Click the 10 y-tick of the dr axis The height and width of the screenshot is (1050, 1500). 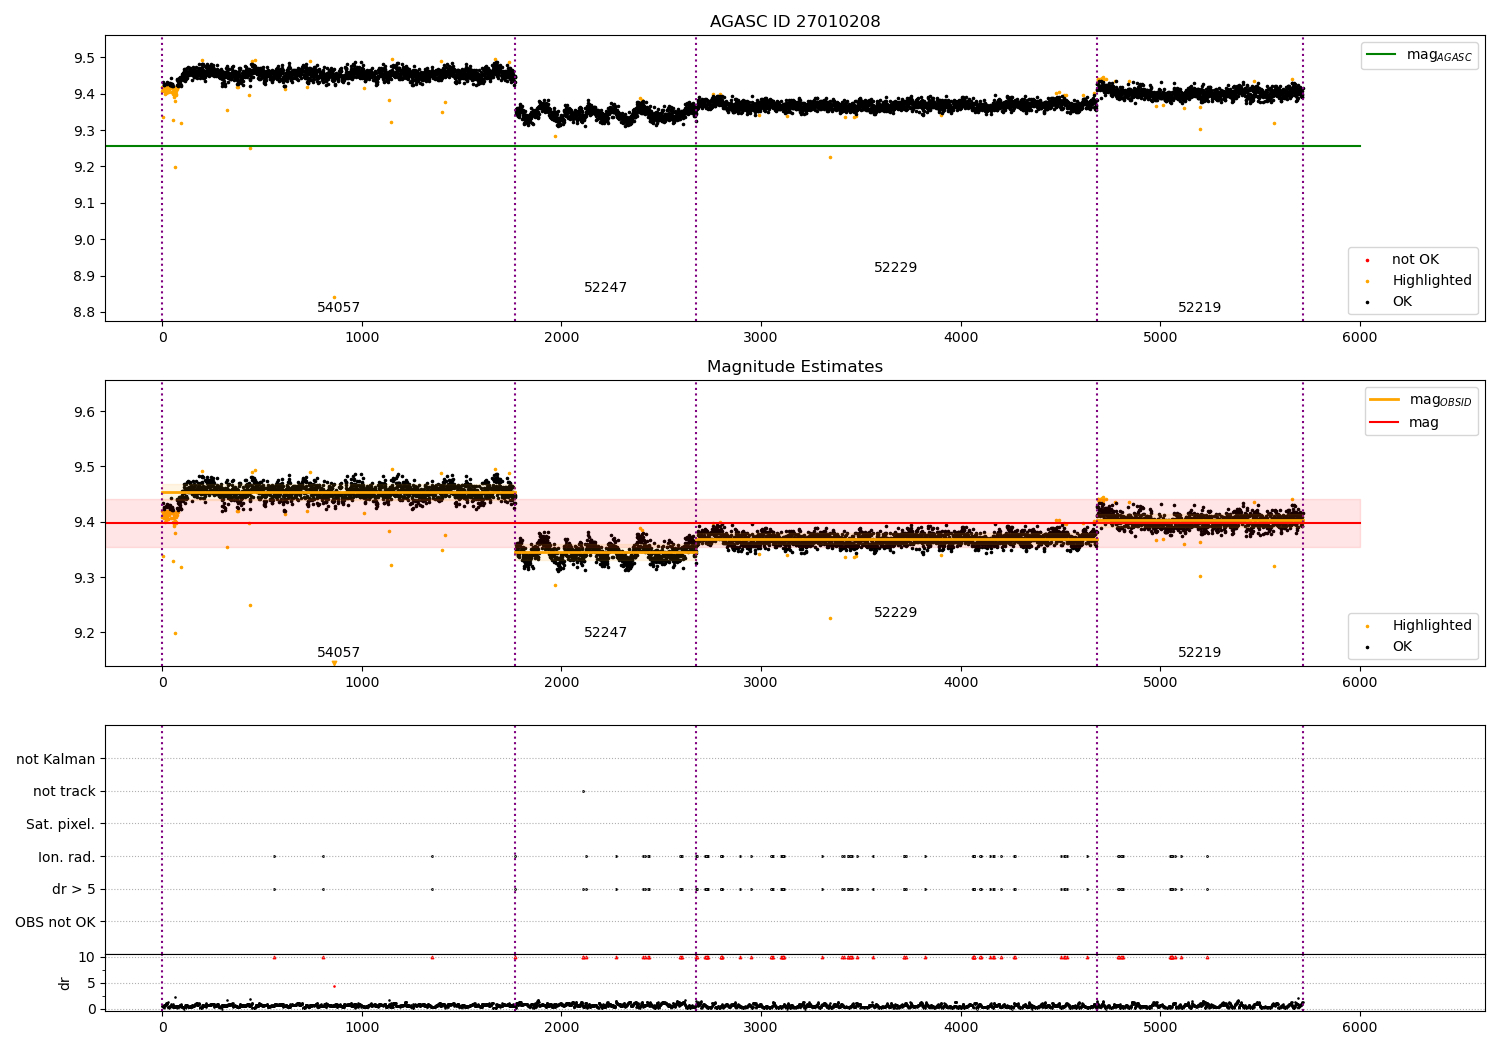click(x=87, y=957)
